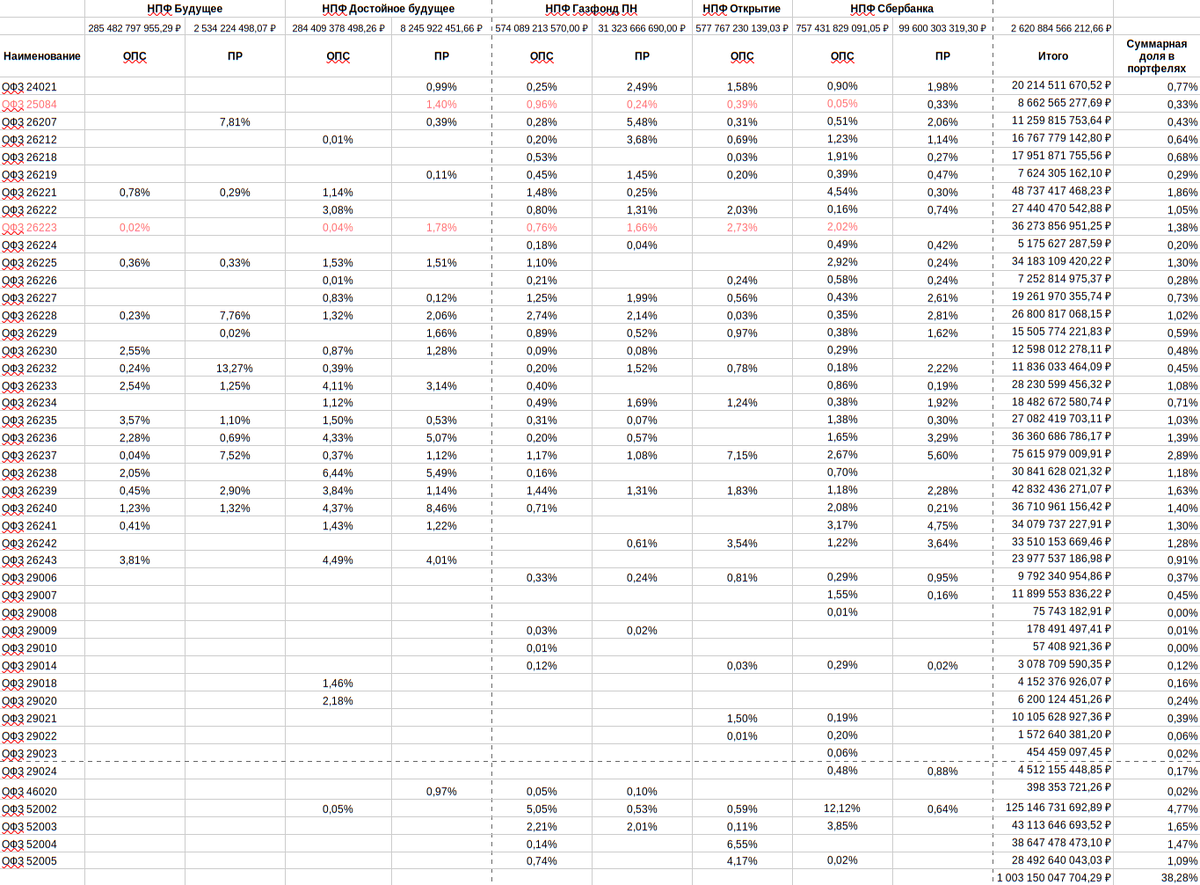Click the ОФЗ 26237 row label
Screen dimensions: 1200x885
pos(29,455)
